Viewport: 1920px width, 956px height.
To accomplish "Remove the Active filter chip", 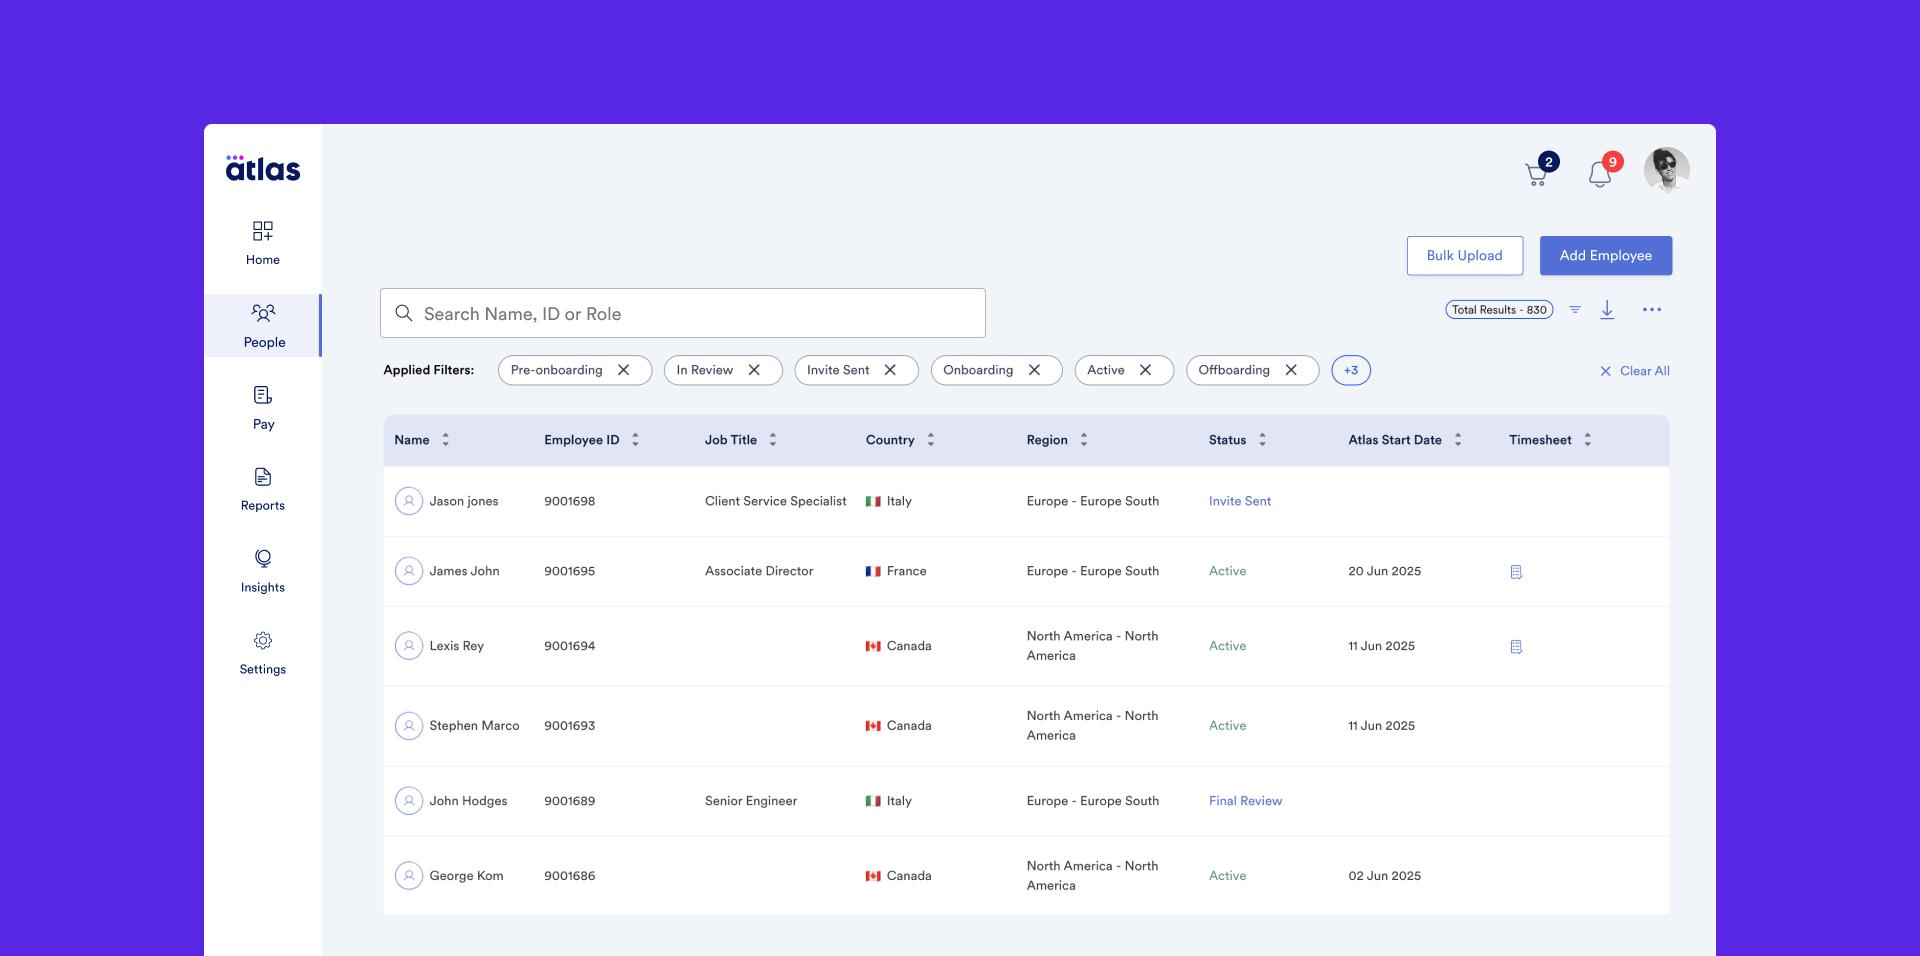I will click(x=1145, y=370).
